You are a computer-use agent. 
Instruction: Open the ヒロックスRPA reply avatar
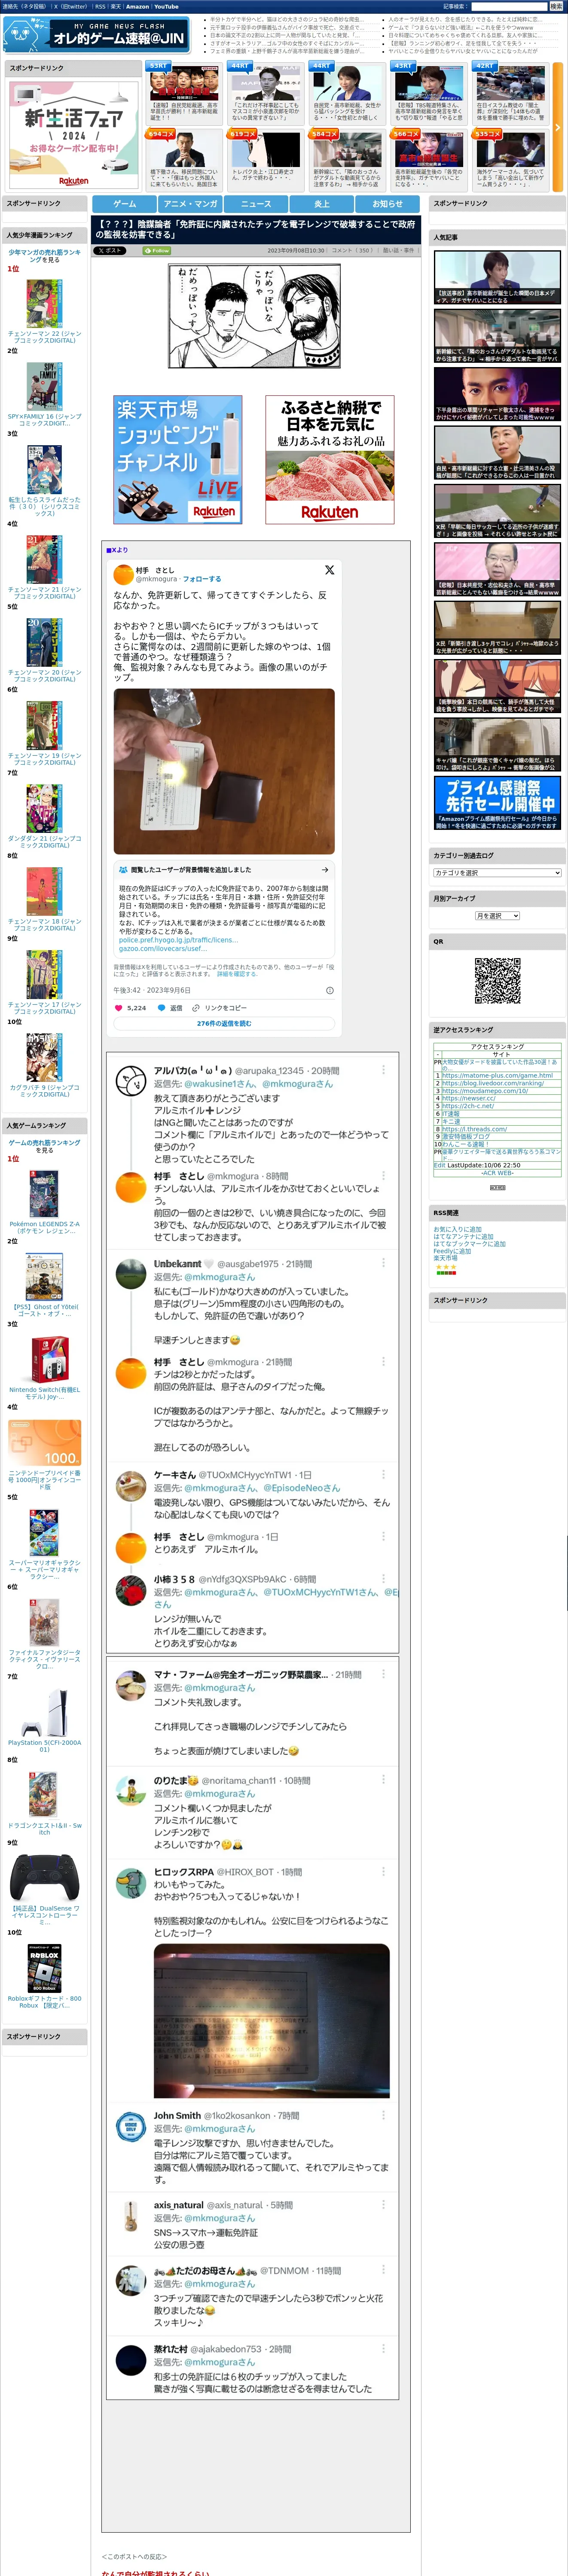pyautogui.click(x=131, y=1884)
